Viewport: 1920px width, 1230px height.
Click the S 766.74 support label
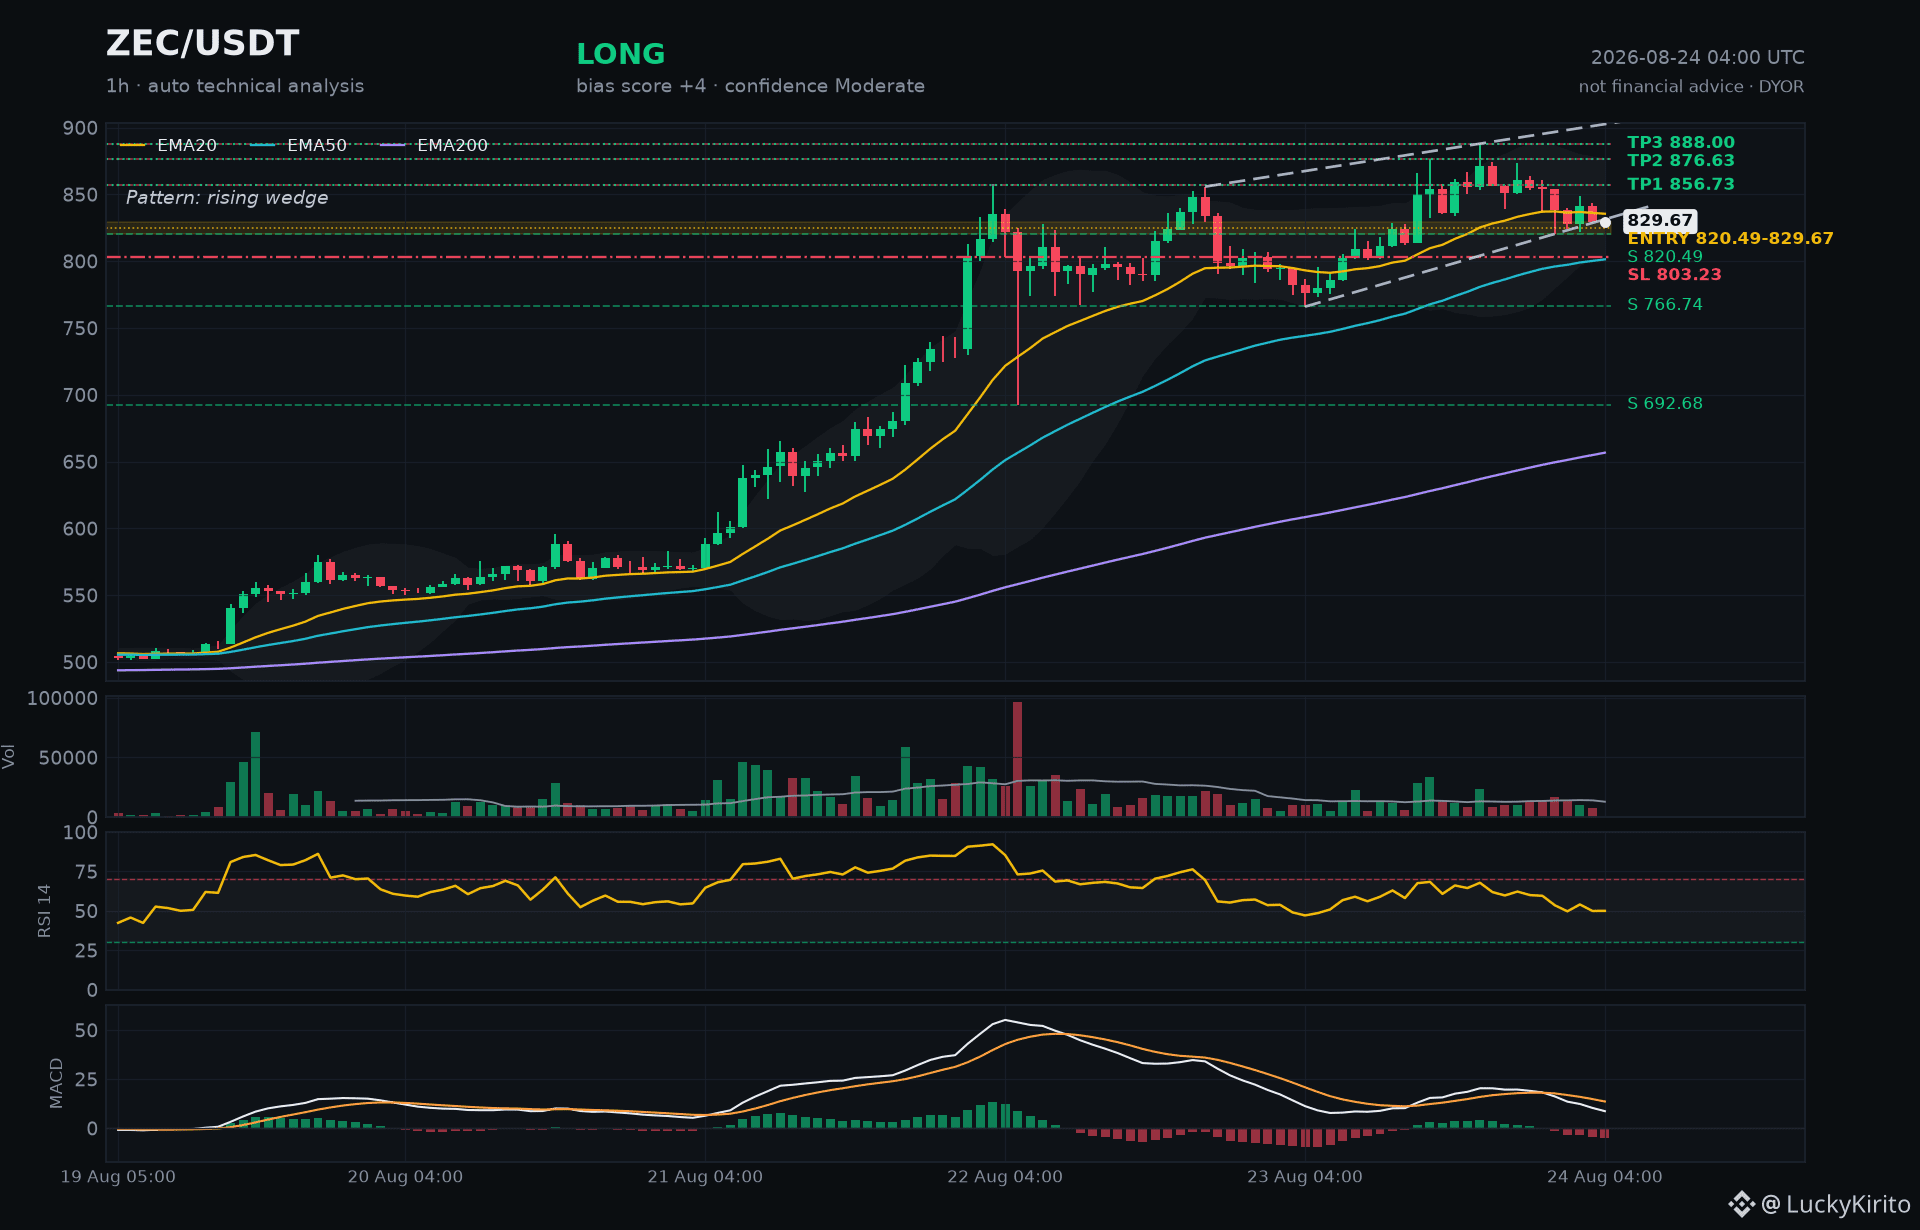(x=1665, y=304)
